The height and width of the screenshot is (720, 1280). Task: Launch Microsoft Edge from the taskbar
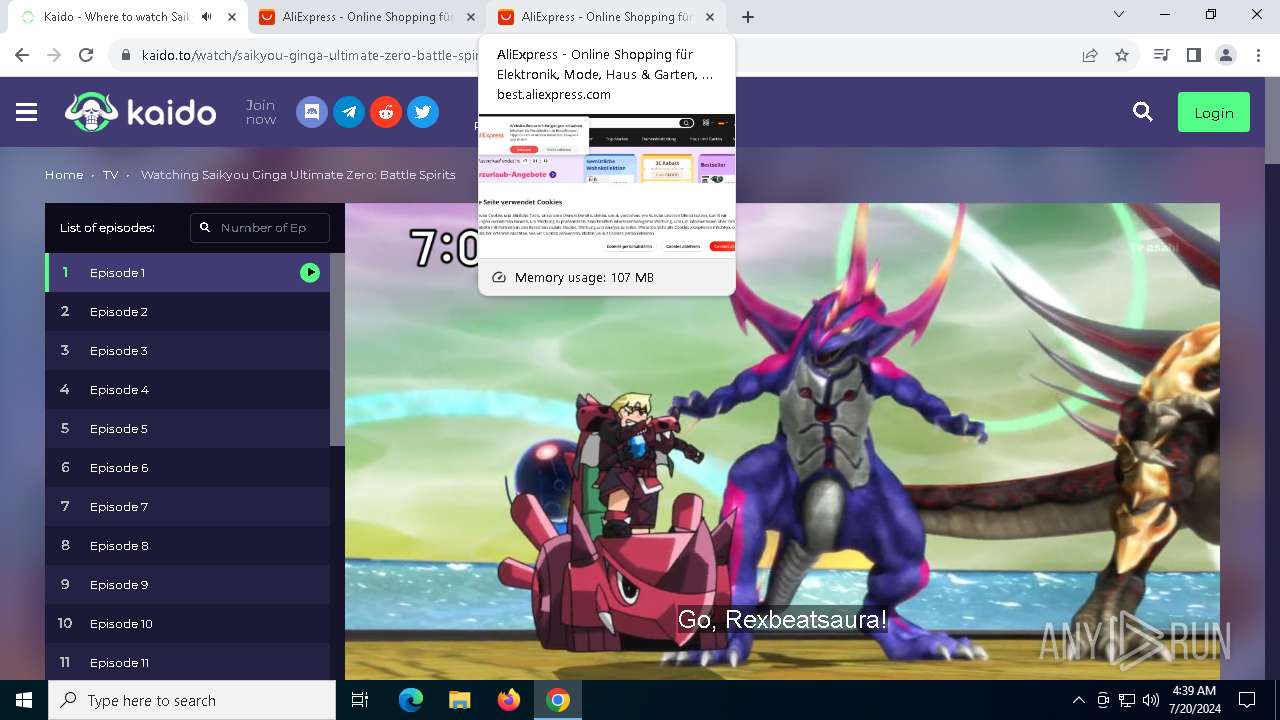(x=411, y=700)
